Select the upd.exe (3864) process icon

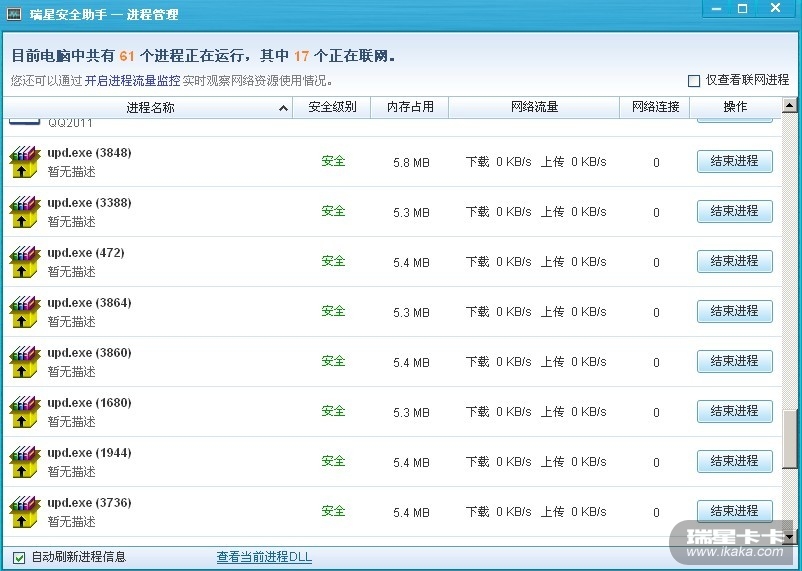point(25,312)
